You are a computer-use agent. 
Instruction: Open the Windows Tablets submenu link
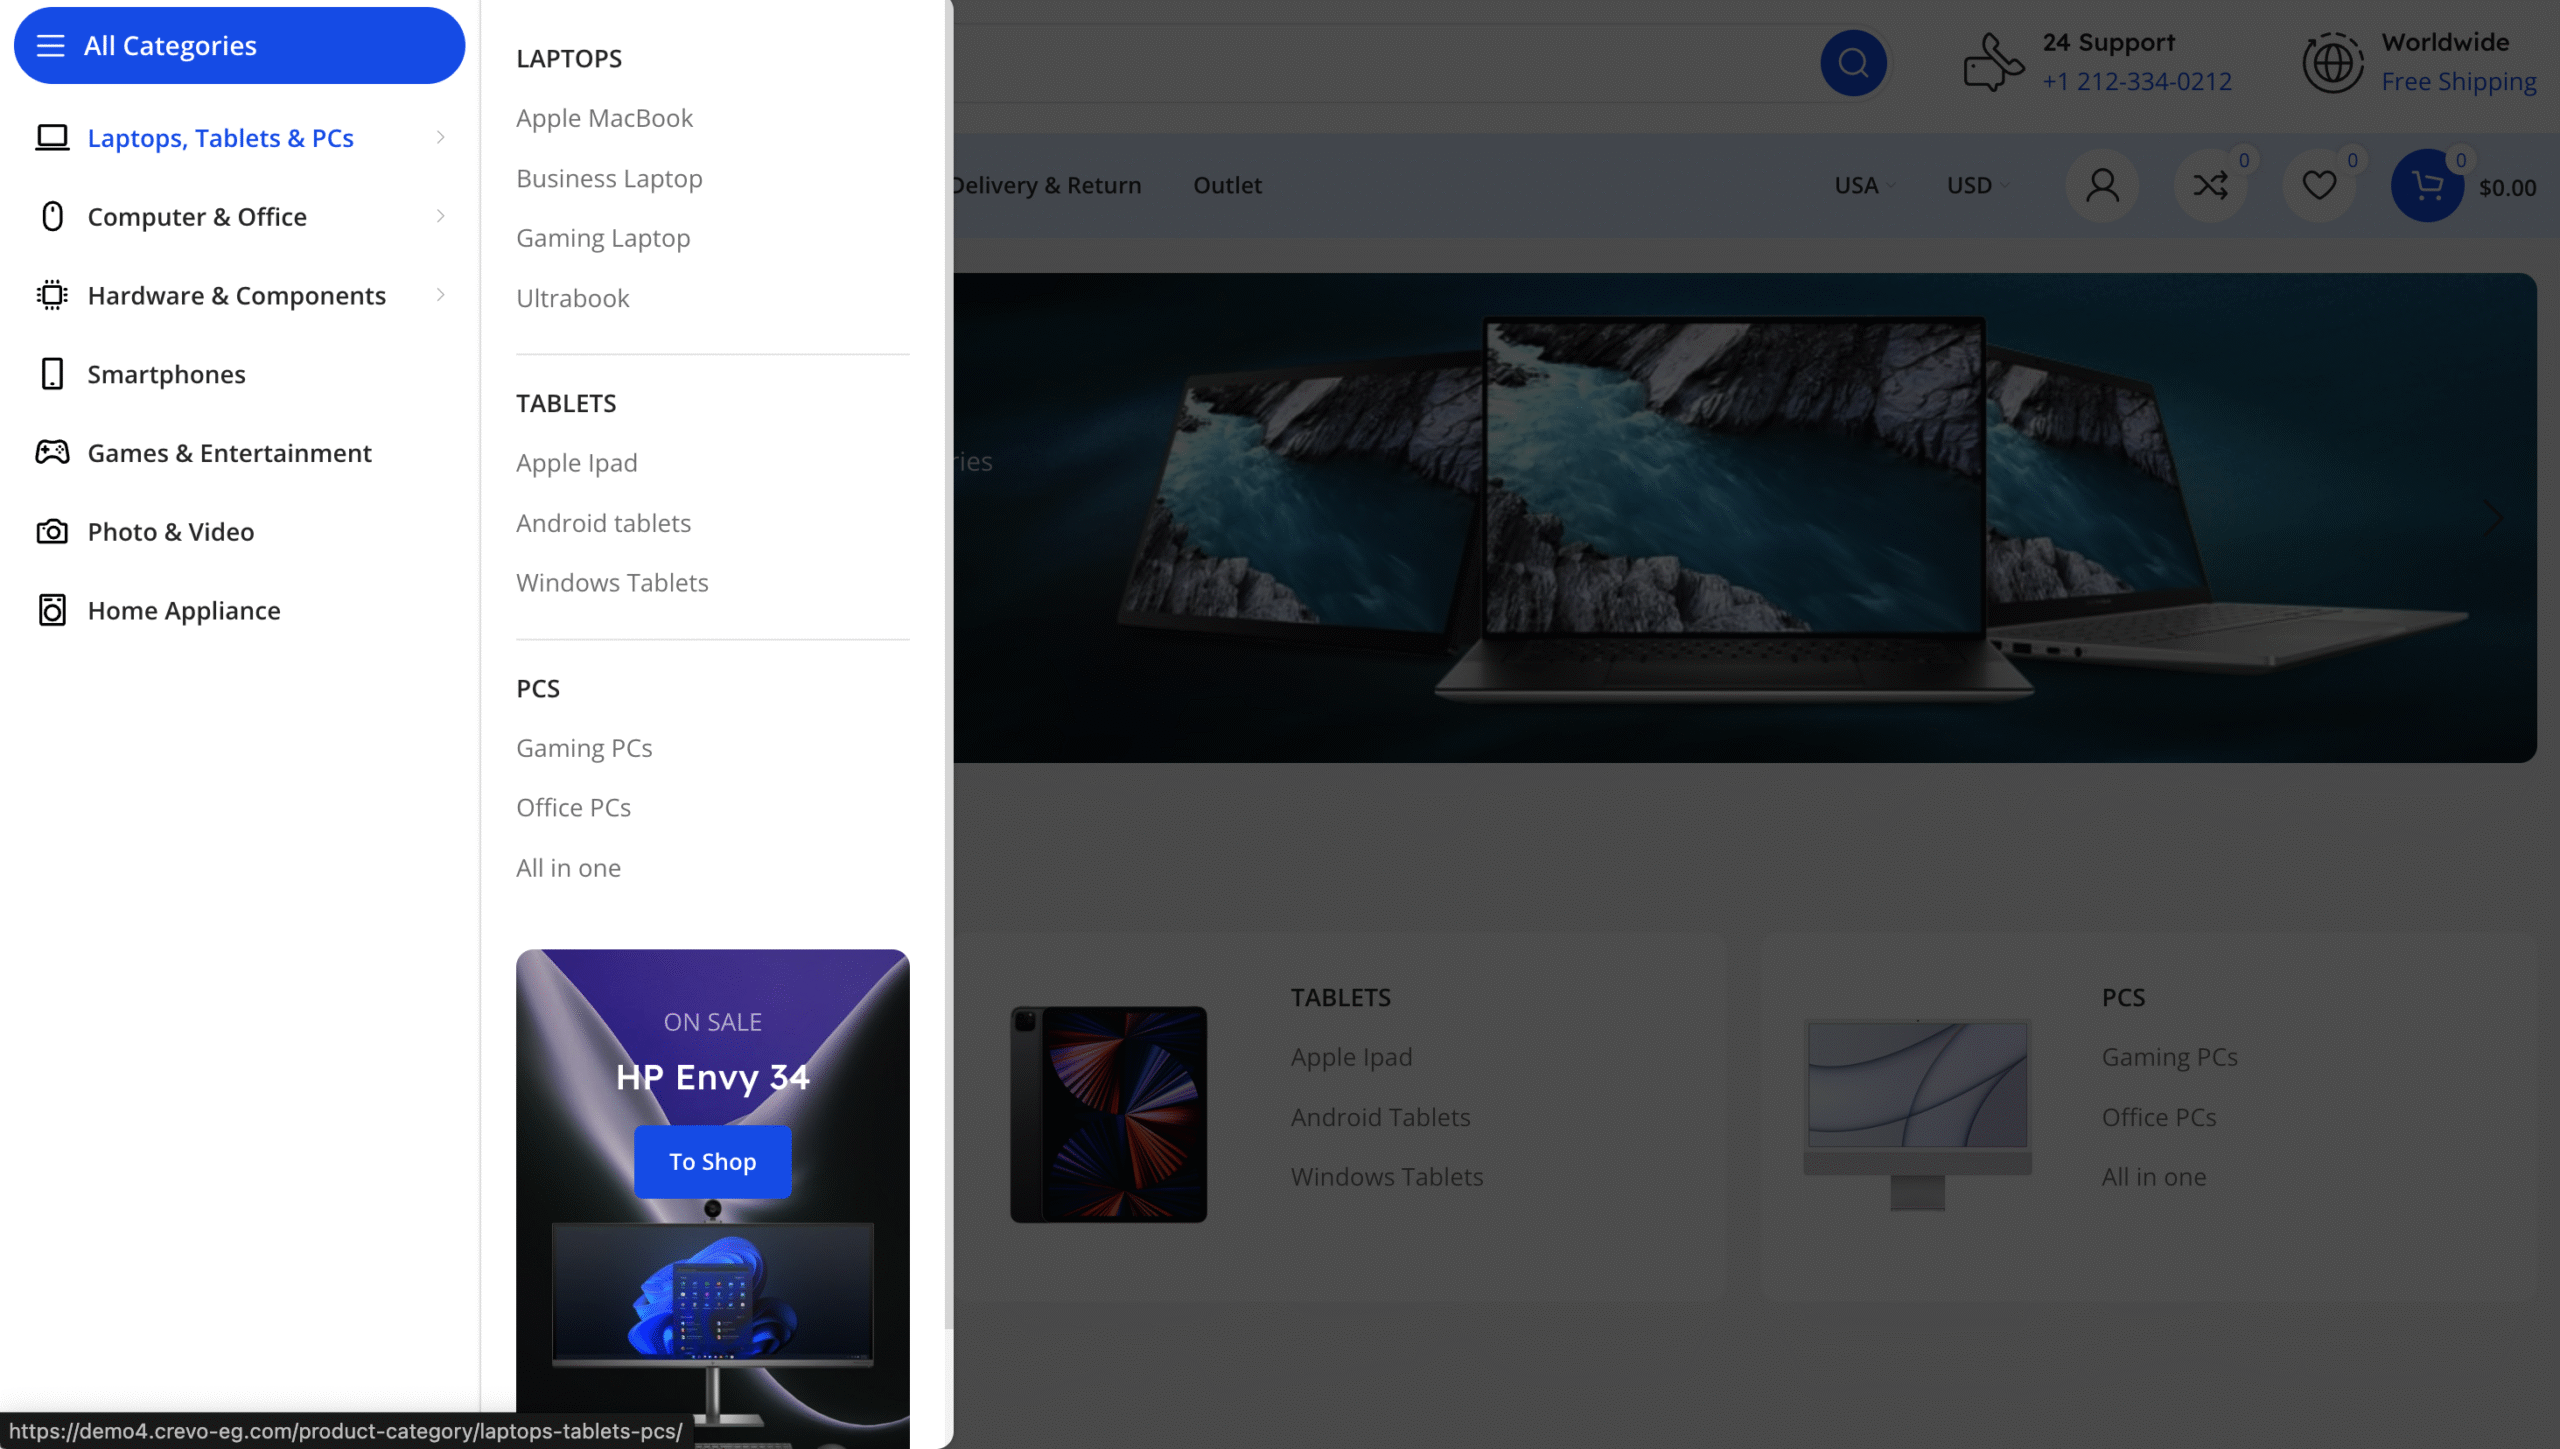tap(612, 582)
